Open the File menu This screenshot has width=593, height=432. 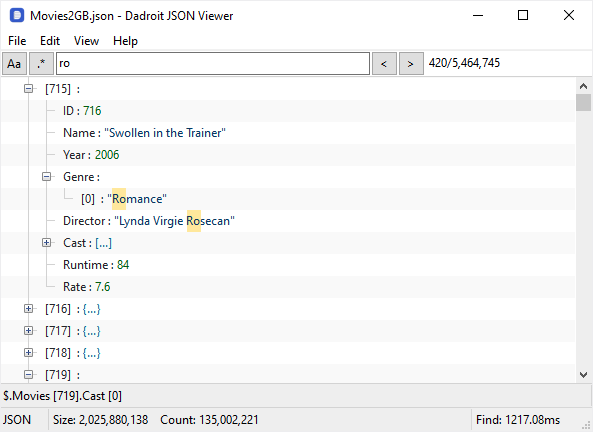17,41
